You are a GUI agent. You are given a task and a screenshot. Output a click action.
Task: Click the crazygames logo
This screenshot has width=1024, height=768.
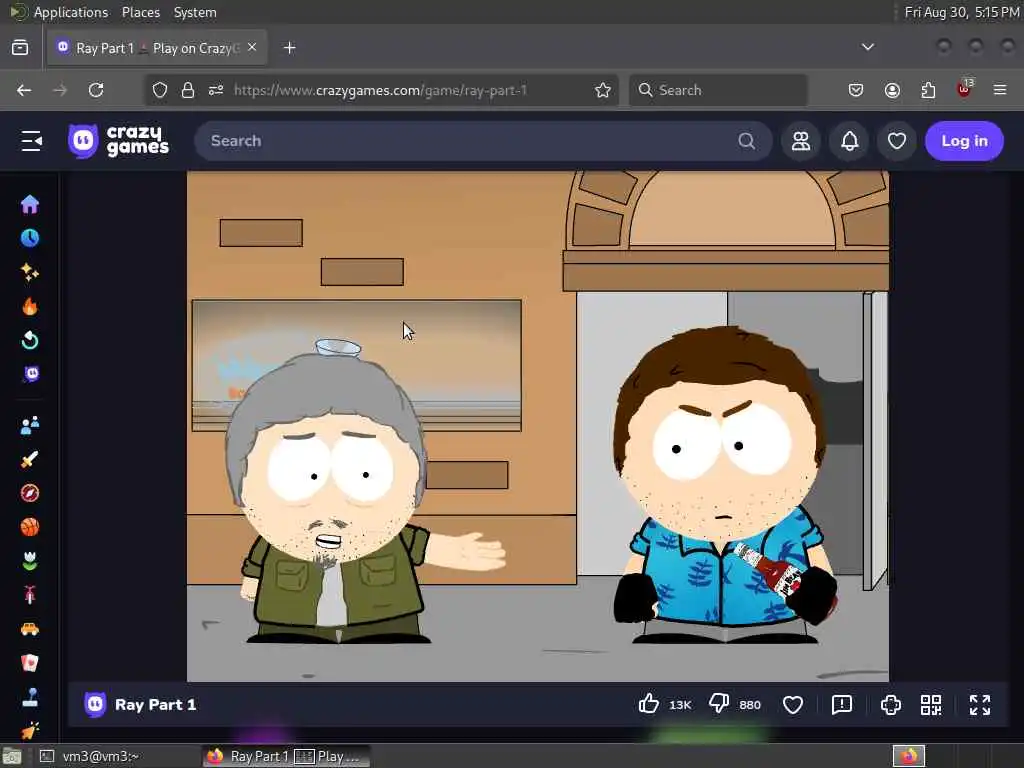[x=119, y=141]
